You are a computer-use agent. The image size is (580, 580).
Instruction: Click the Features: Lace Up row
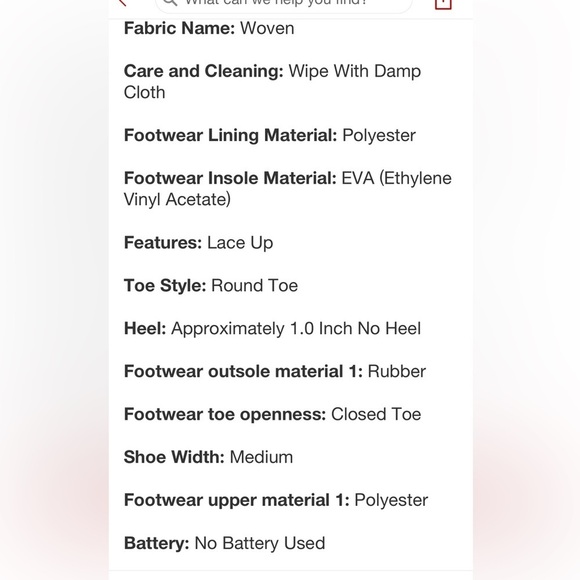(x=198, y=243)
